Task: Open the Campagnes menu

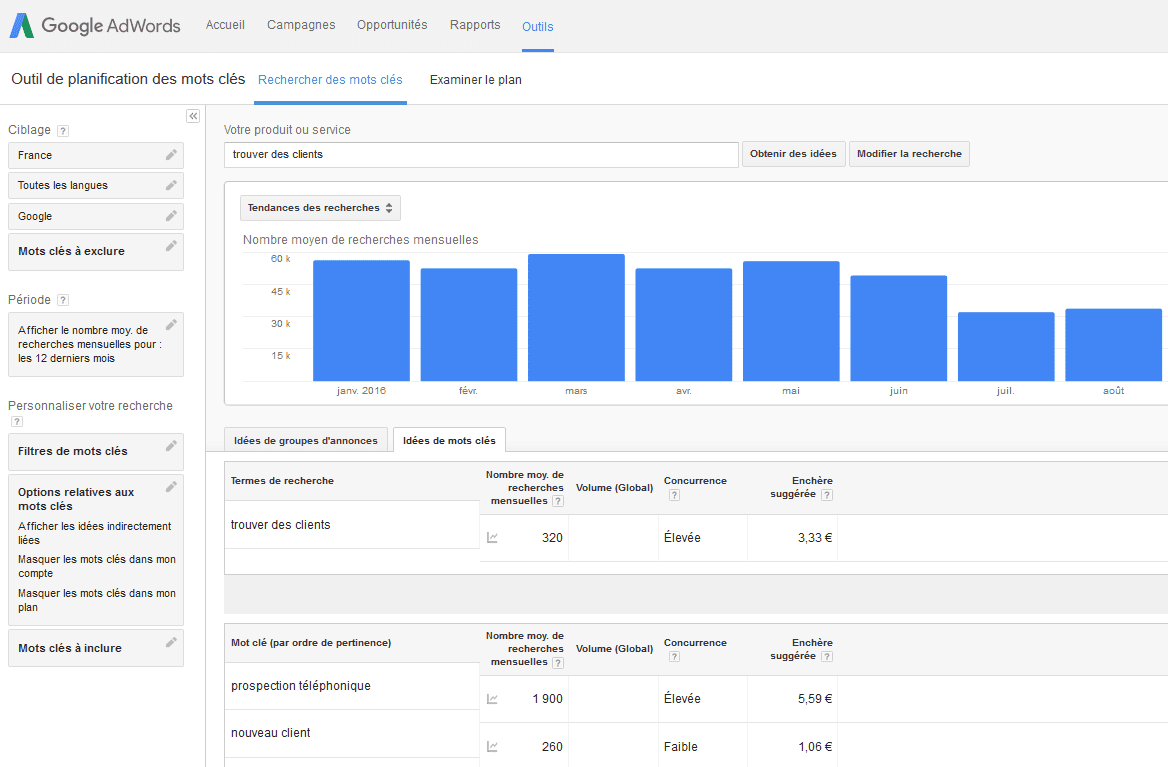Action: (301, 25)
